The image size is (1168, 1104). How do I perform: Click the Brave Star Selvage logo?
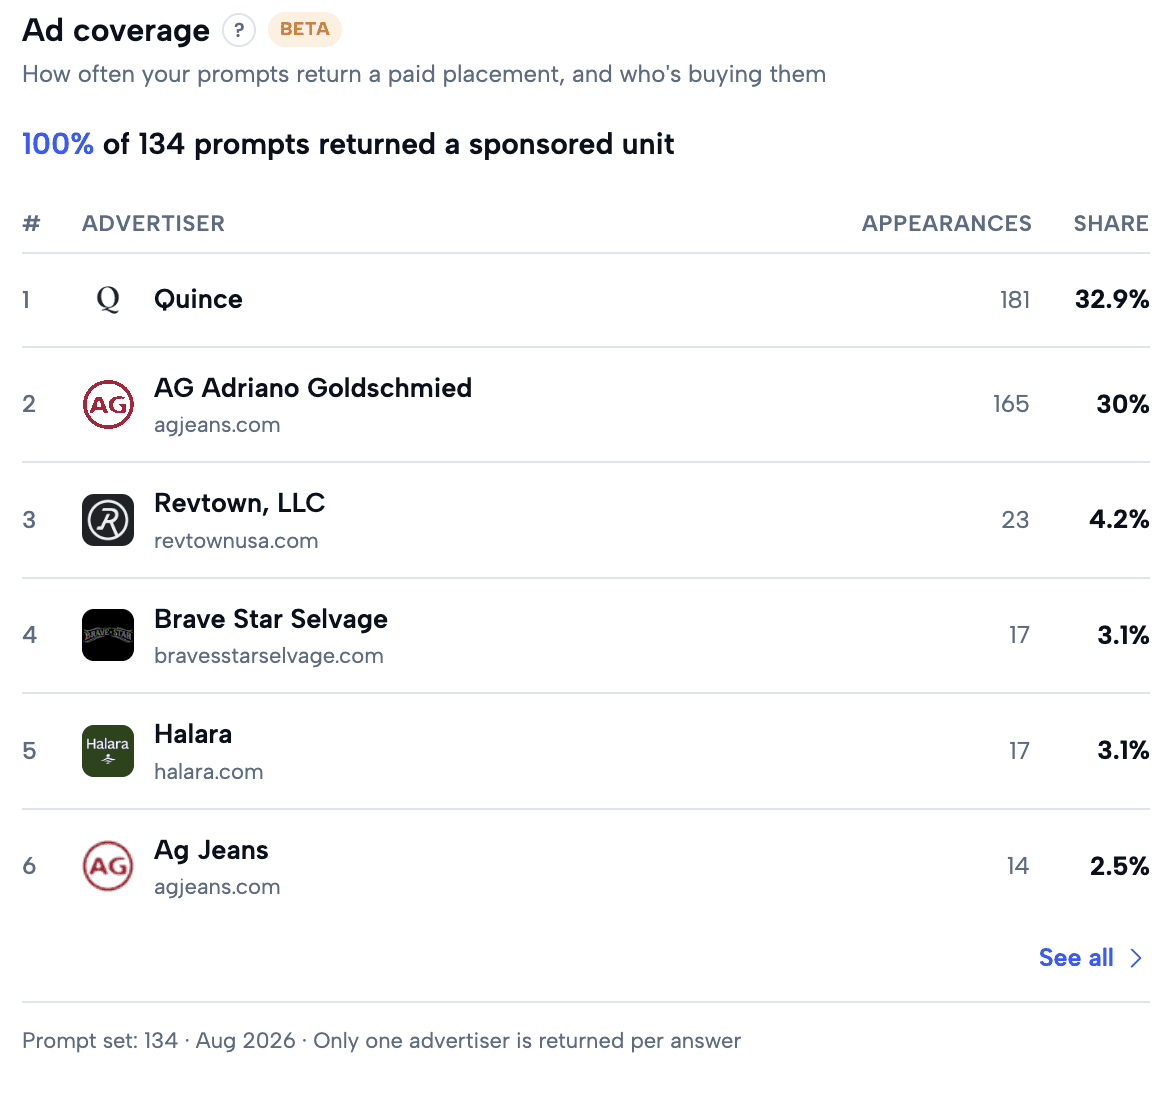[108, 635]
